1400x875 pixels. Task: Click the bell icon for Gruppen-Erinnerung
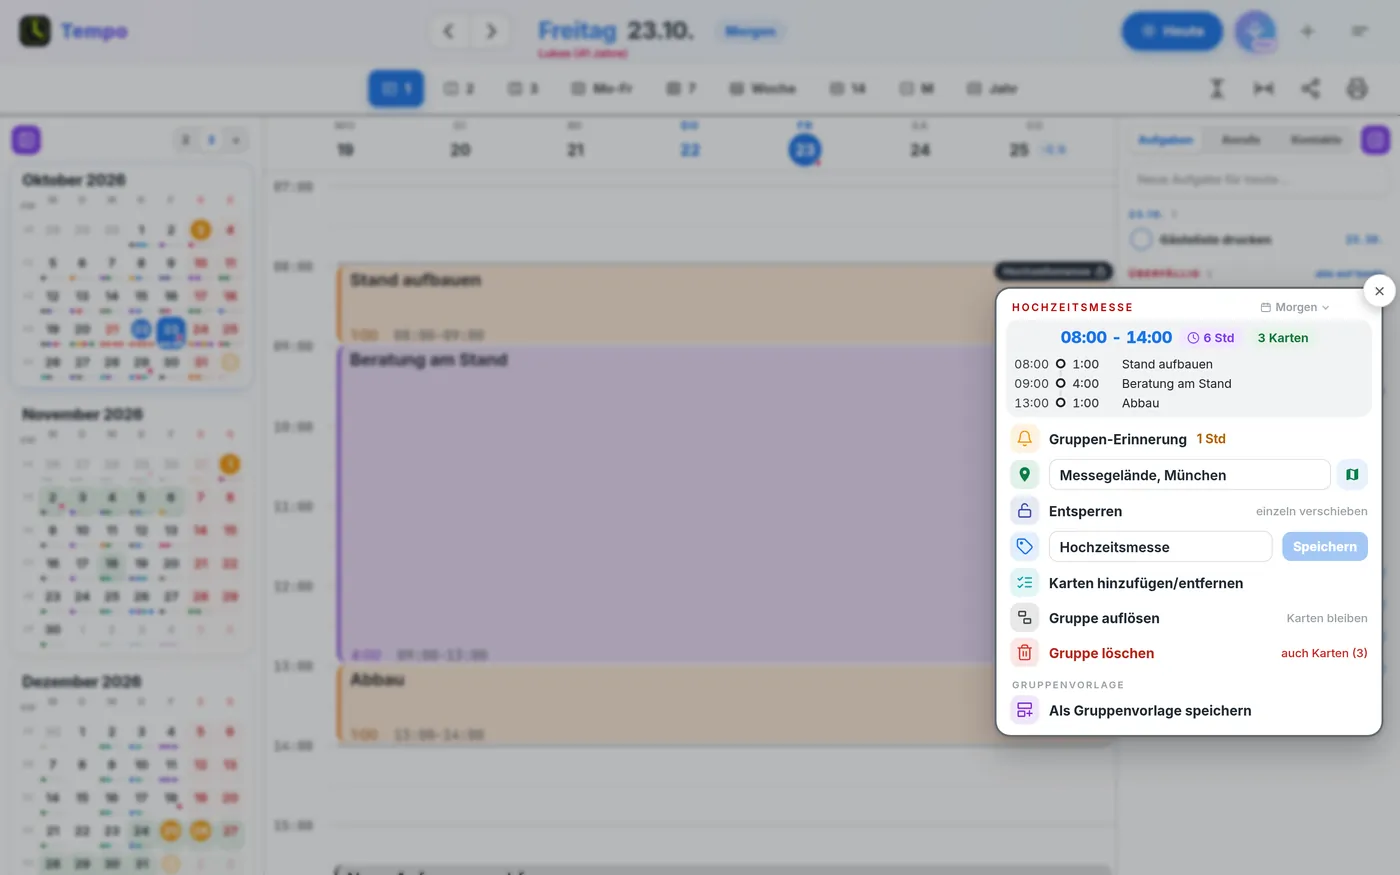[x=1024, y=439]
